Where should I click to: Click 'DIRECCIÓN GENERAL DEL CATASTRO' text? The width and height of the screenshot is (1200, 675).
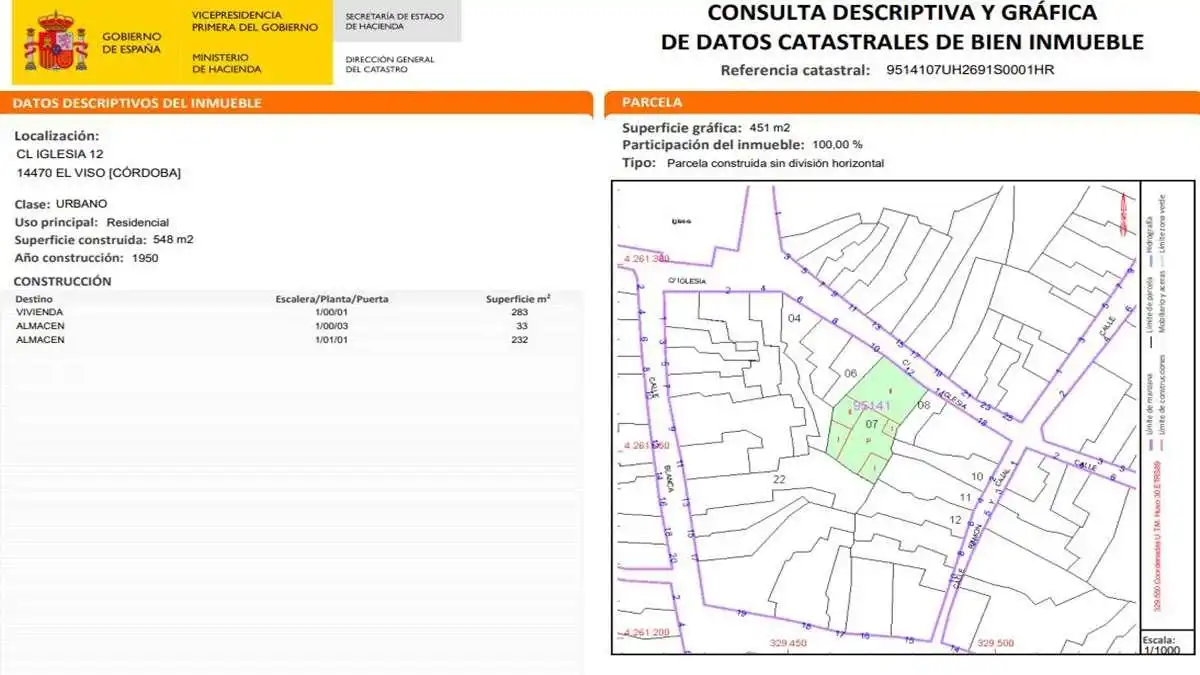(x=390, y=64)
